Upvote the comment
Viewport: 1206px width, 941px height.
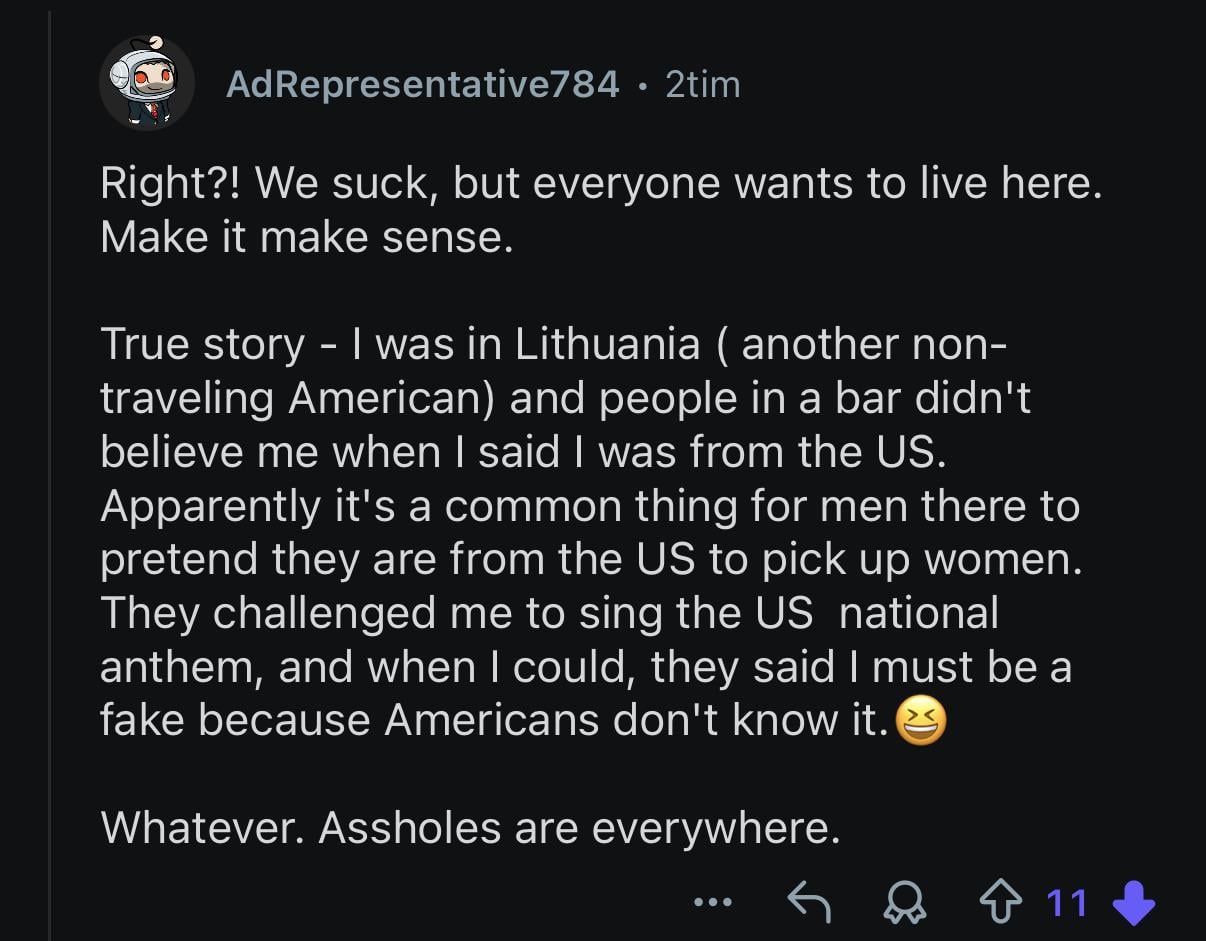click(1000, 903)
